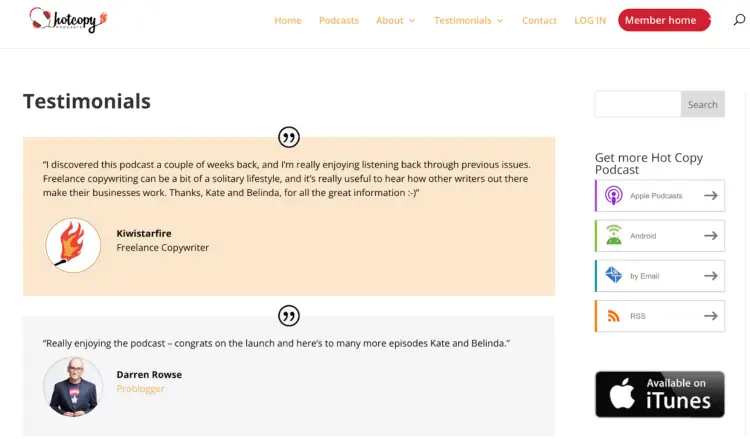This screenshot has width=750, height=439.
Task: Open the Contact page
Action: (x=540, y=21)
